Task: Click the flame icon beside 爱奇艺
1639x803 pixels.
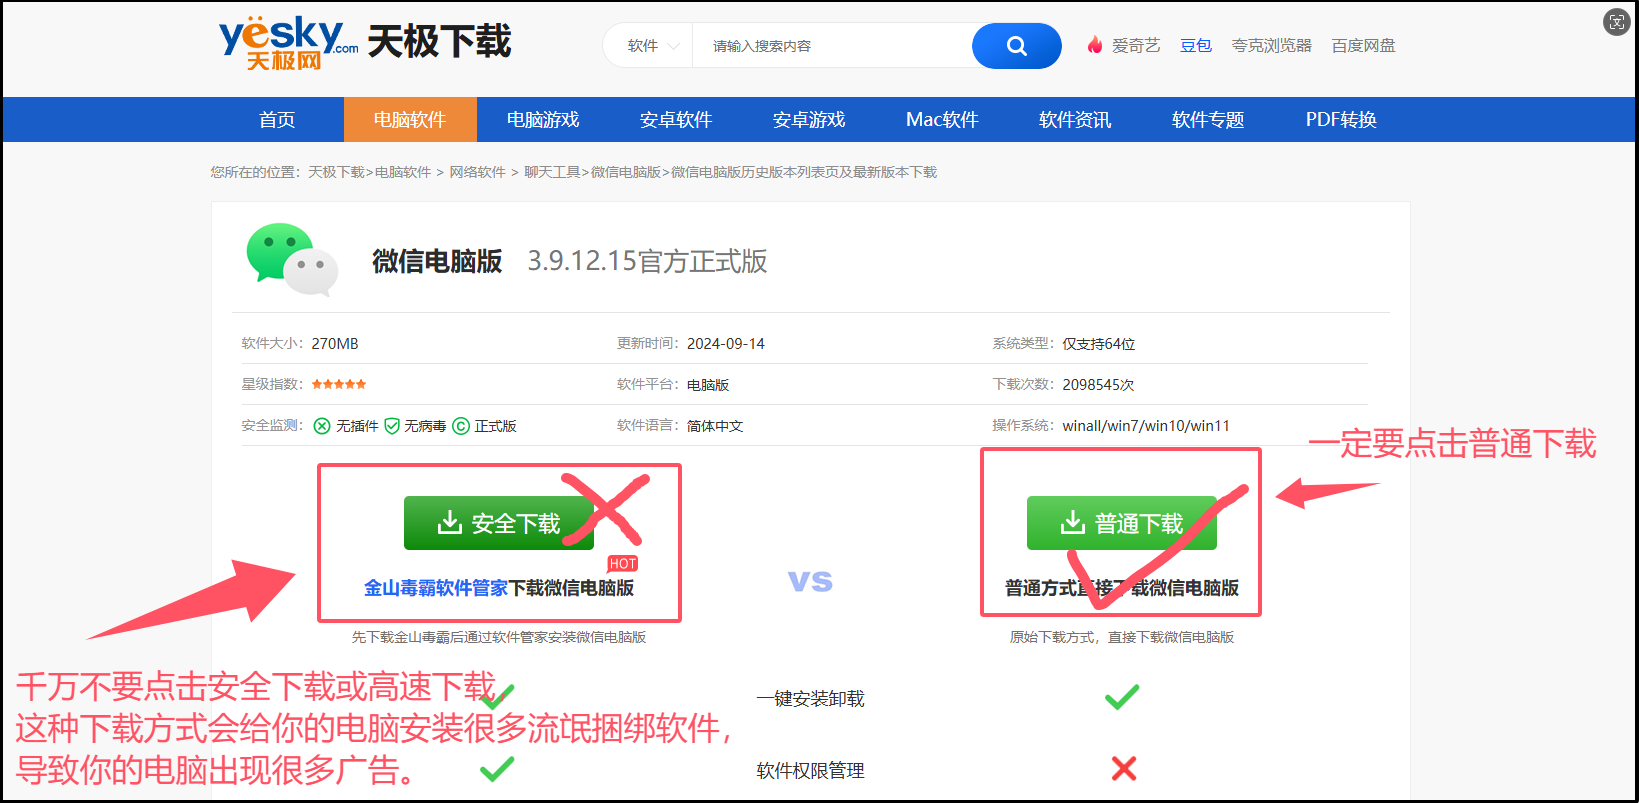Action: pos(1095,45)
